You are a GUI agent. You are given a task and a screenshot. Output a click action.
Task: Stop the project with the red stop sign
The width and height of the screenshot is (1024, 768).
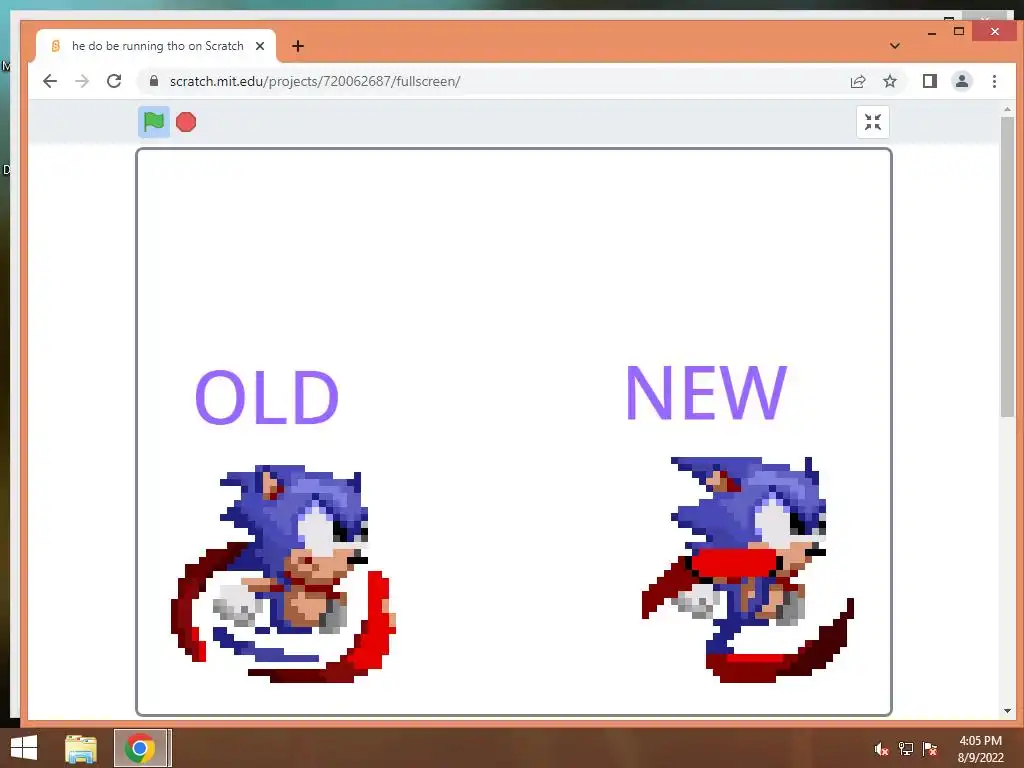pyautogui.click(x=186, y=122)
